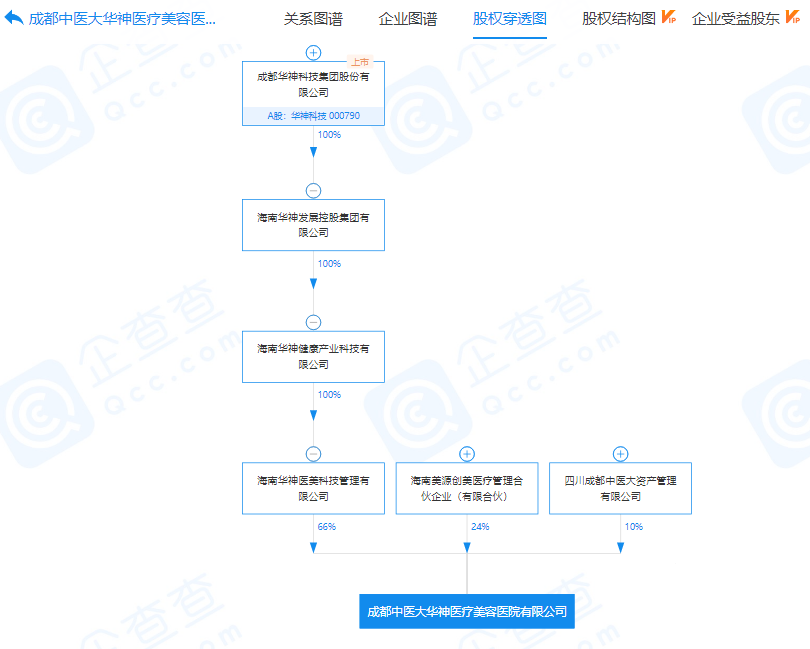The image size is (810, 649).
Task: Collapse the 海南华神发展控股集团 node
Action: [x=313, y=190]
